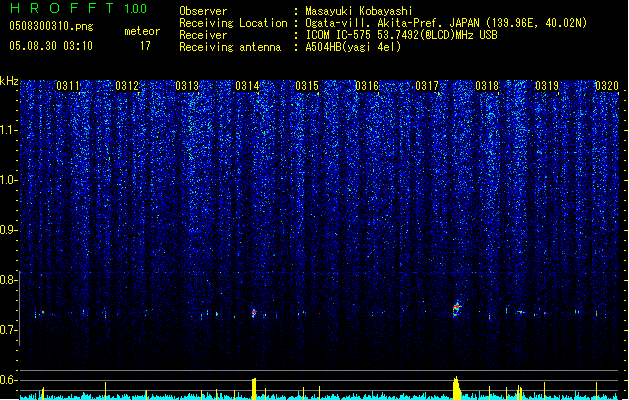Viewport: 629px width, 400px height.
Task: Click the date stamp 05.08.30 03:10
Action: coord(51,46)
